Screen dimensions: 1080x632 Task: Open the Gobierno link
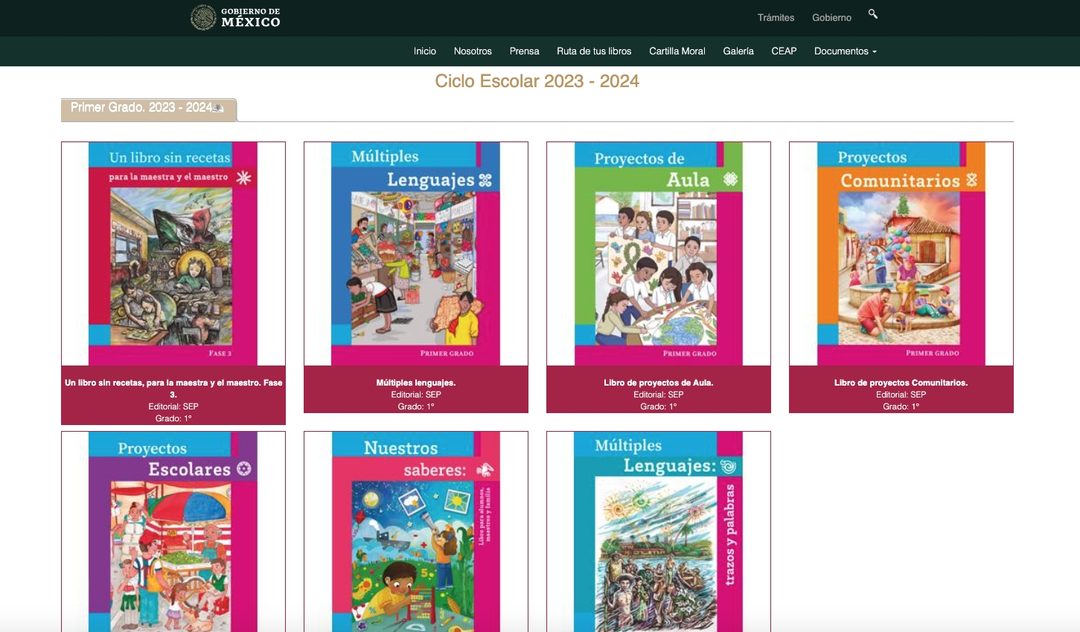pyautogui.click(x=831, y=18)
